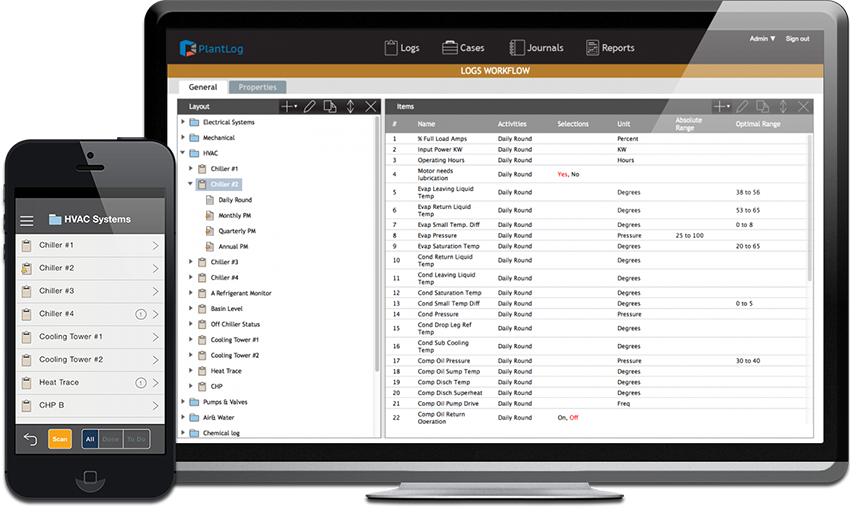
Task: Click the delete X icon in Layout toolbar
Action: pos(371,106)
